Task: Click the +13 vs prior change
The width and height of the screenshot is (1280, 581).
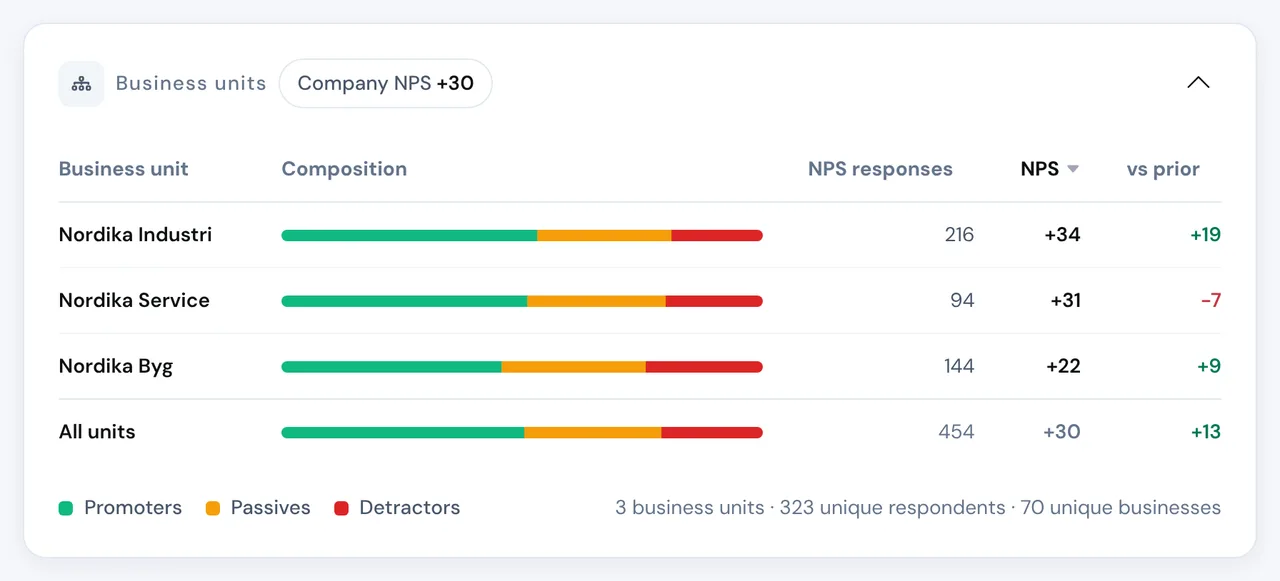Action: coord(1205,432)
